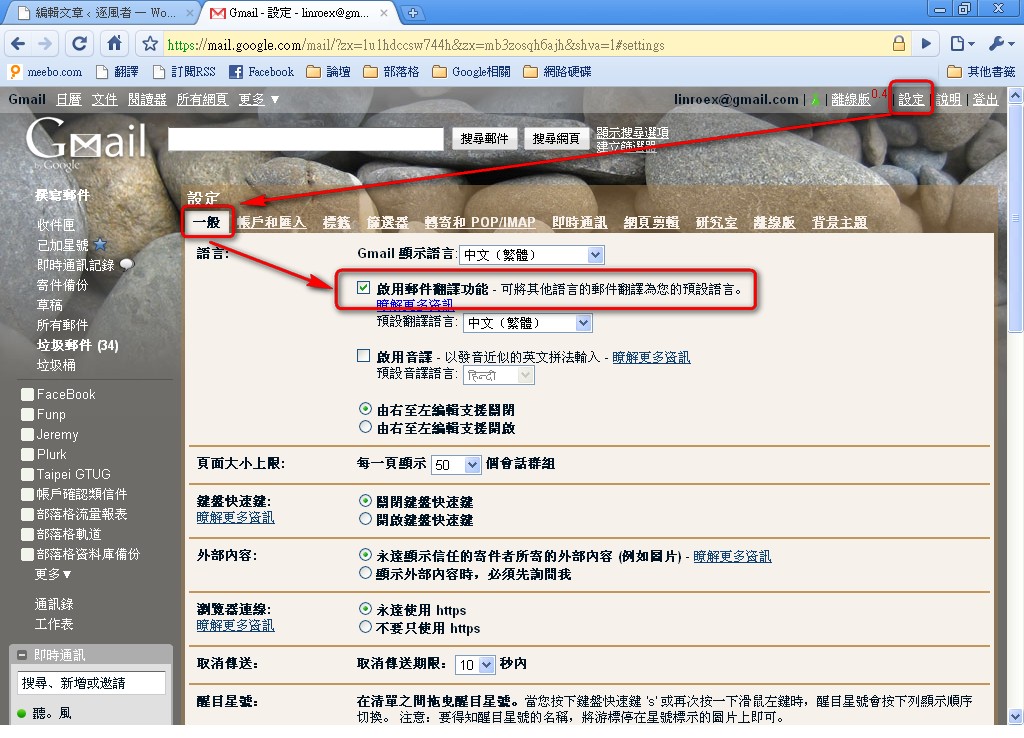Click the Plurk label color box
This screenshot has height=738, width=1024.
click(27, 455)
